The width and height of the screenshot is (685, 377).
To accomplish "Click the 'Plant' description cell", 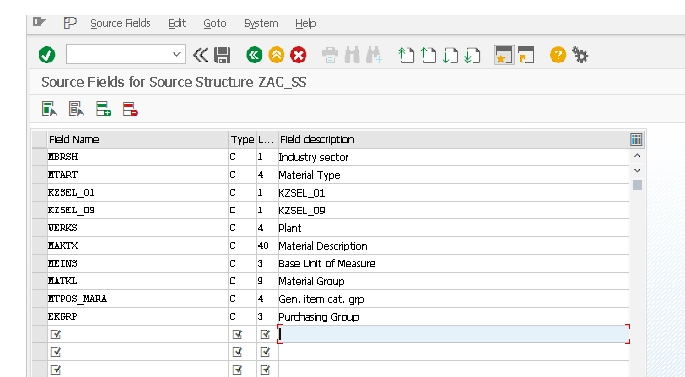I will pos(453,228).
